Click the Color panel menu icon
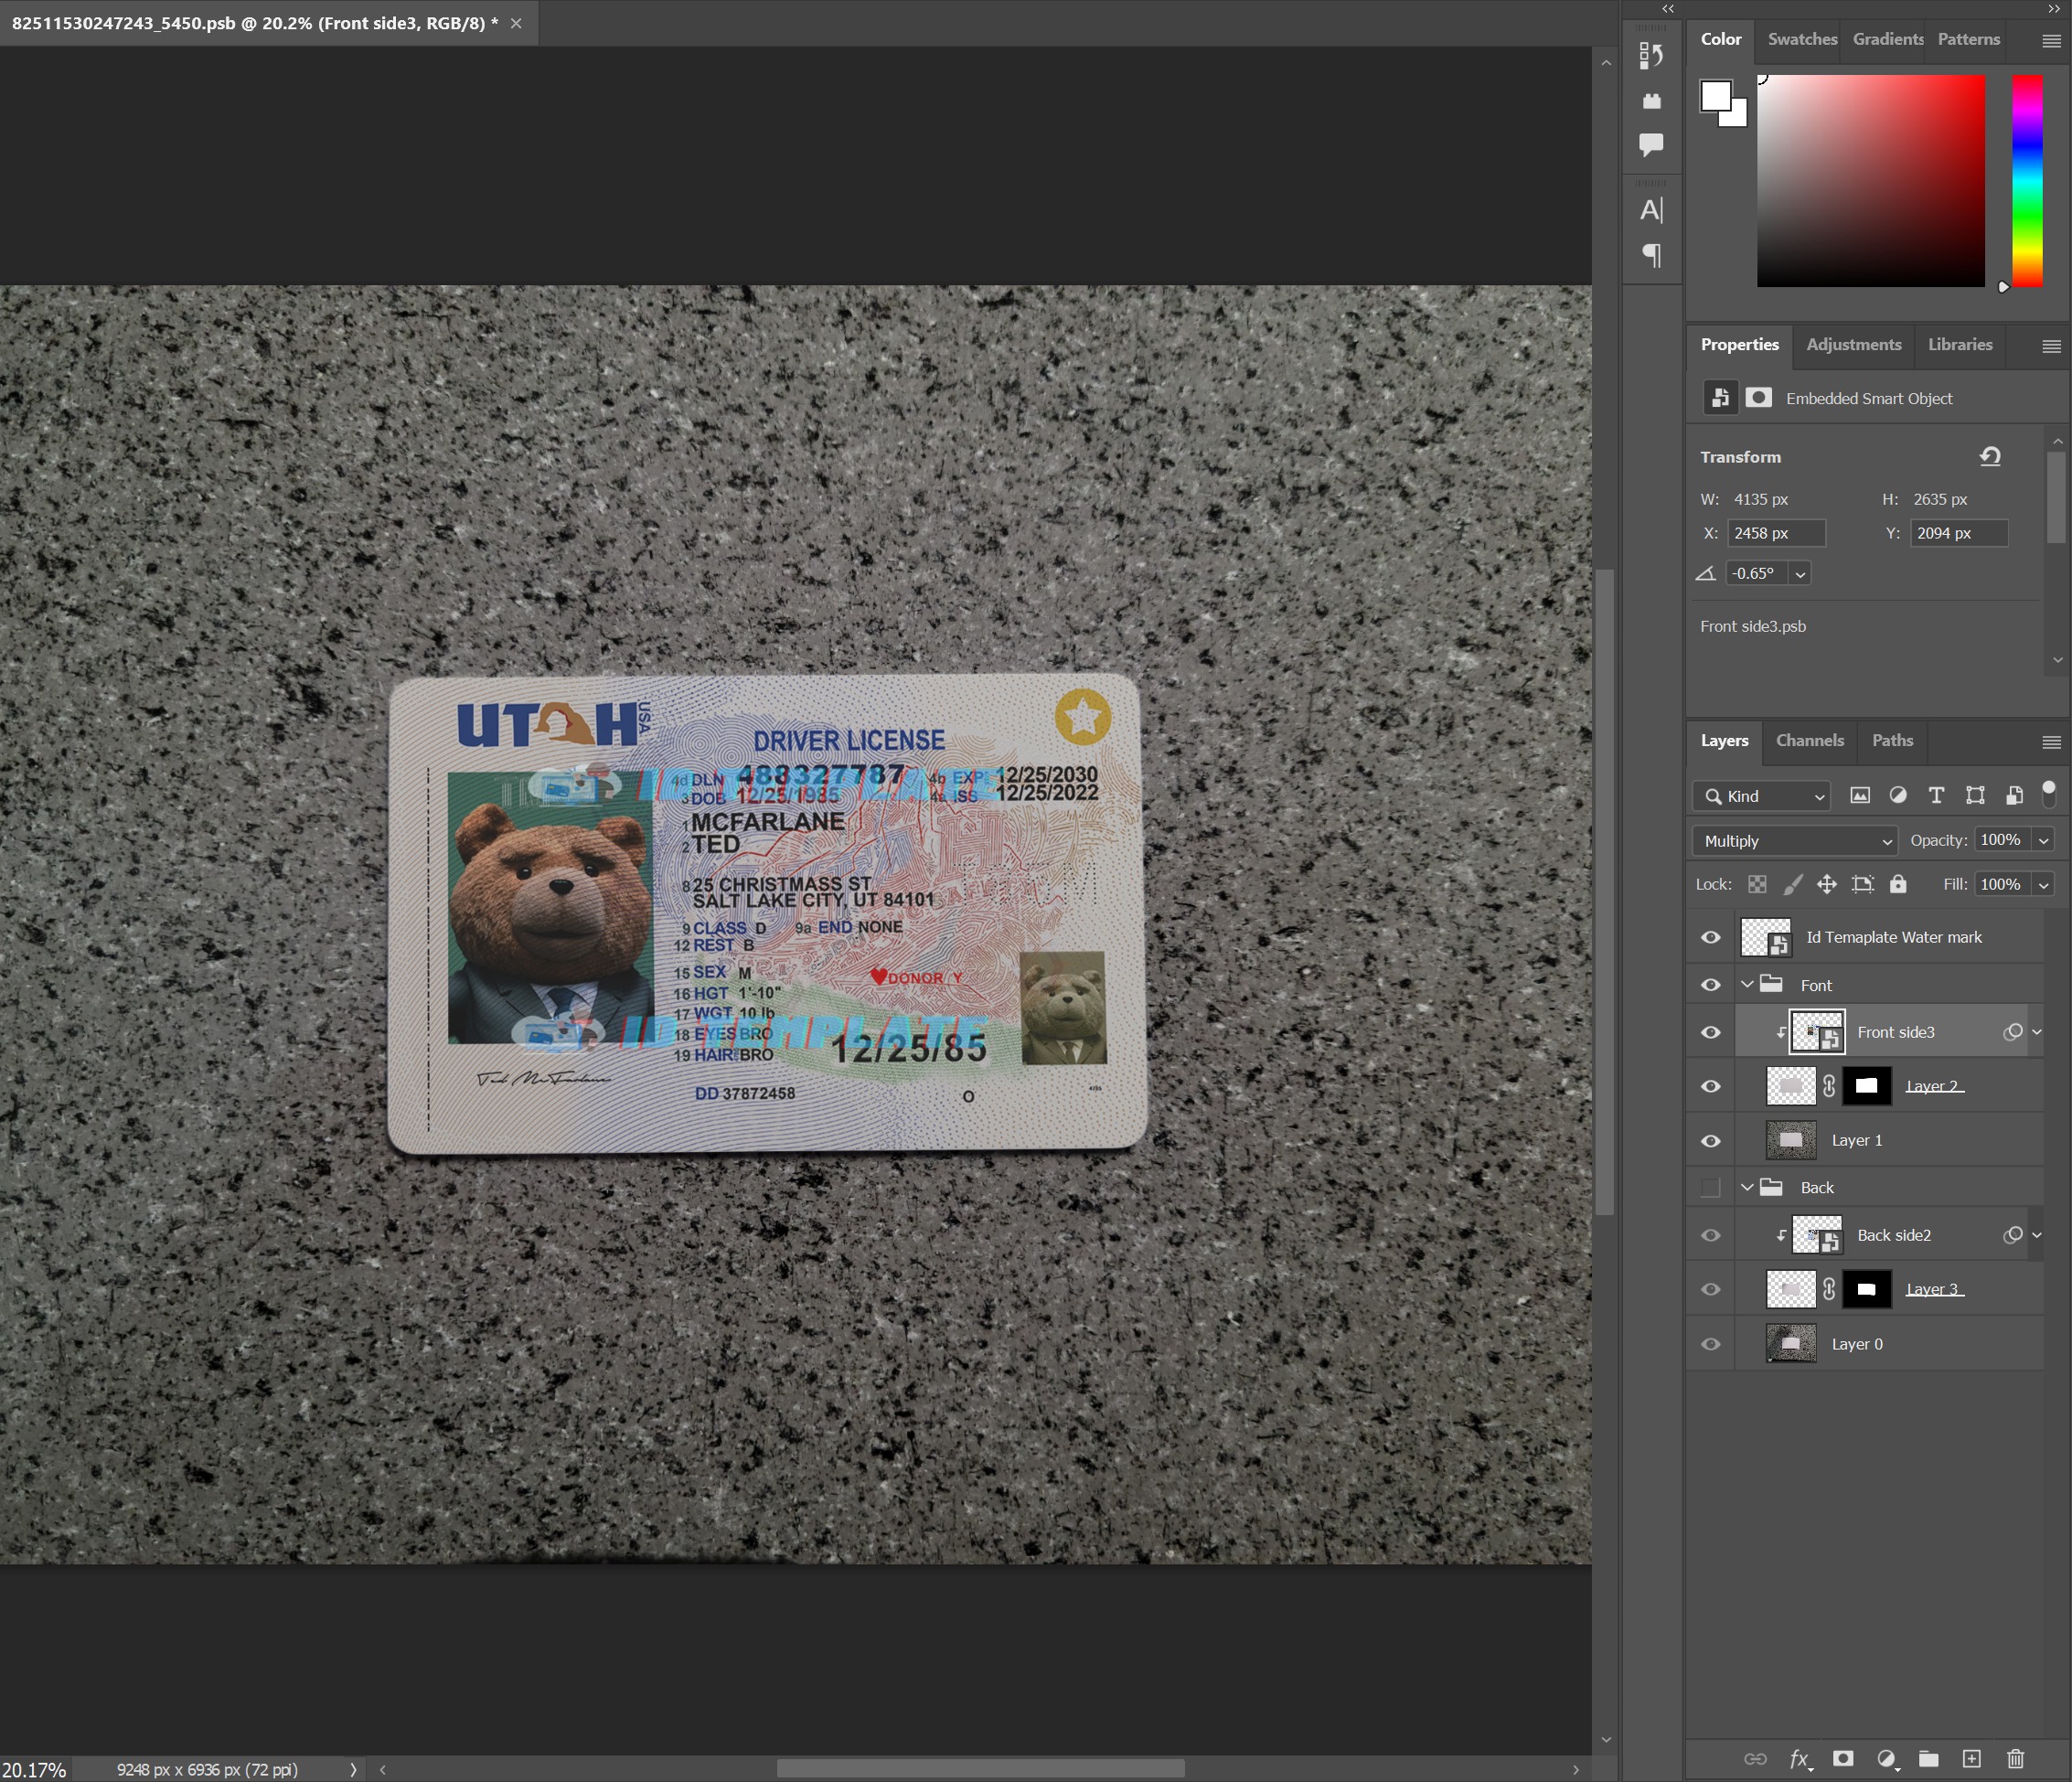The image size is (2072, 1782). tap(2050, 41)
